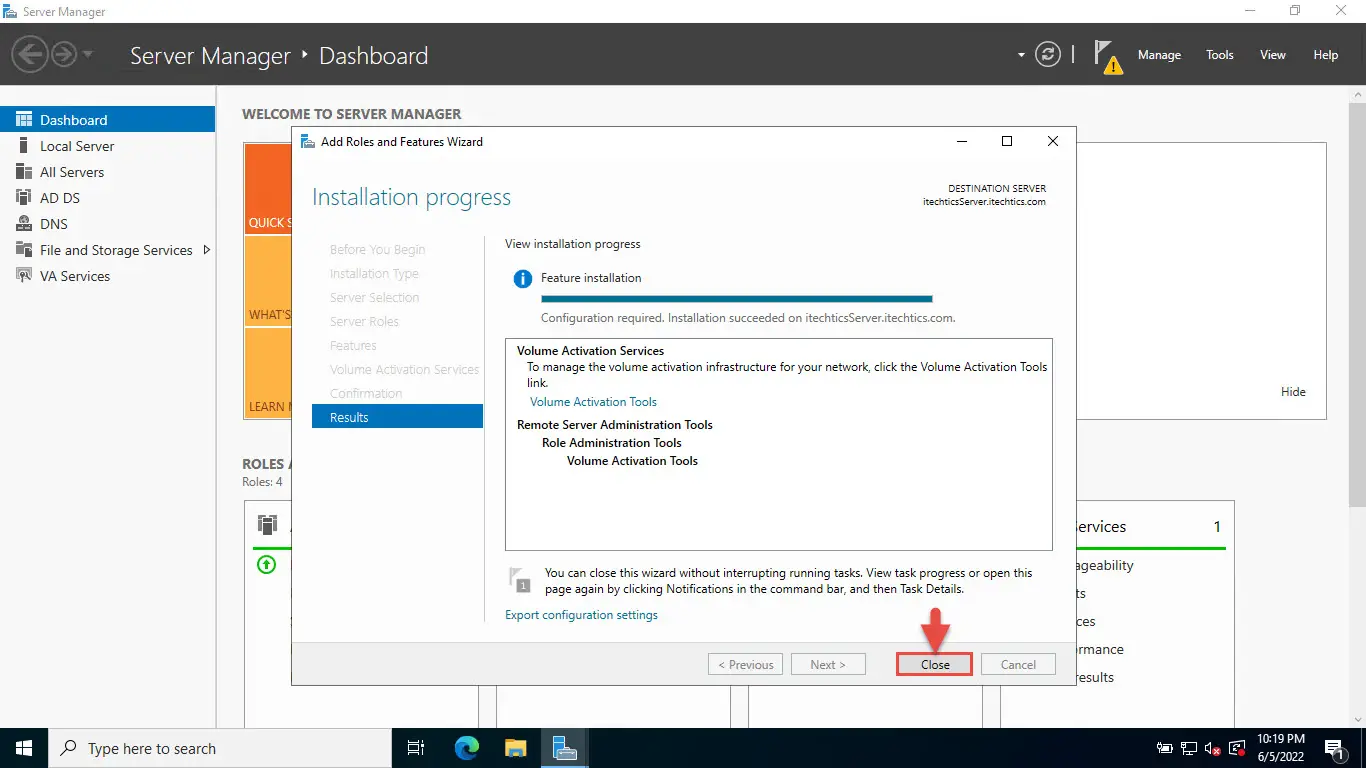Click the Volume Activation Tools link
This screenshot has width=1366, height=768.
(593, 402)
